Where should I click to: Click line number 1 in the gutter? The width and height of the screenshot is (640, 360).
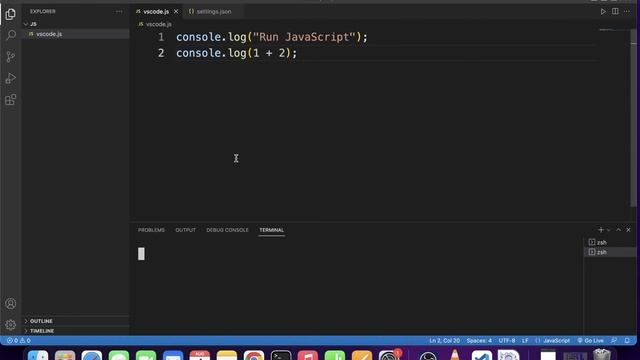click(161, 37)
